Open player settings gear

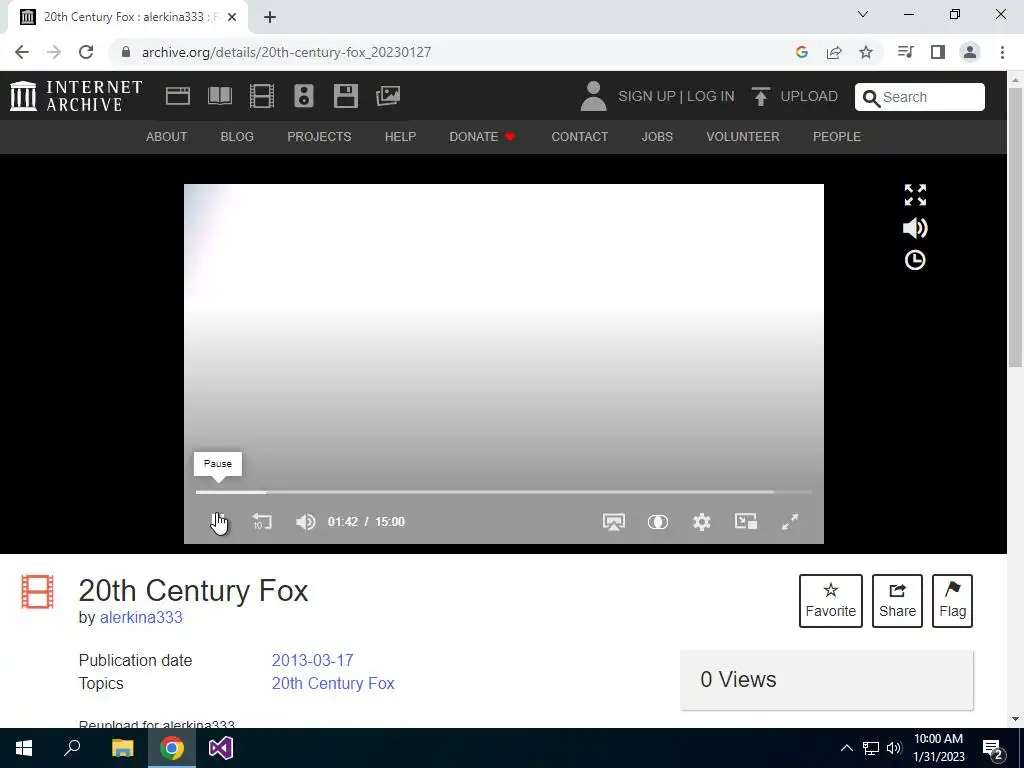tap(702, 522)
